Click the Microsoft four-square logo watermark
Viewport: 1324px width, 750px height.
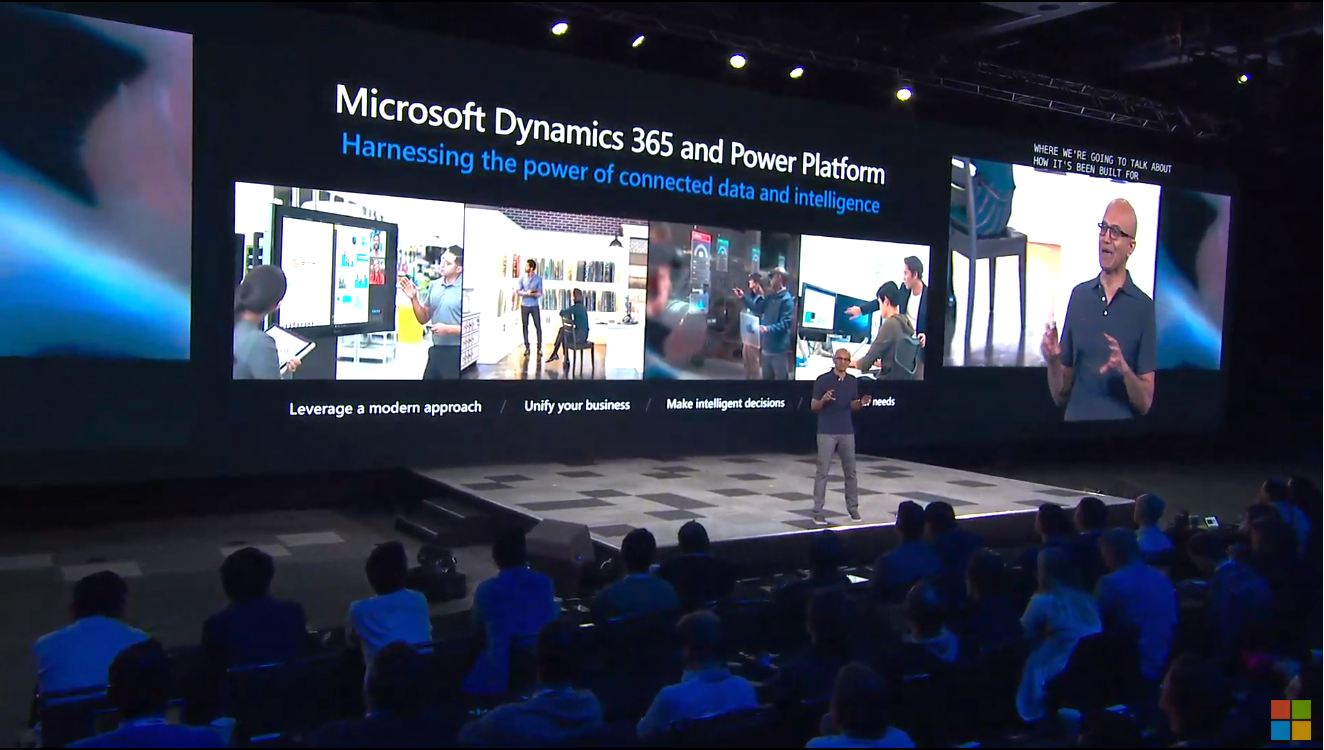coord(1290,720)
